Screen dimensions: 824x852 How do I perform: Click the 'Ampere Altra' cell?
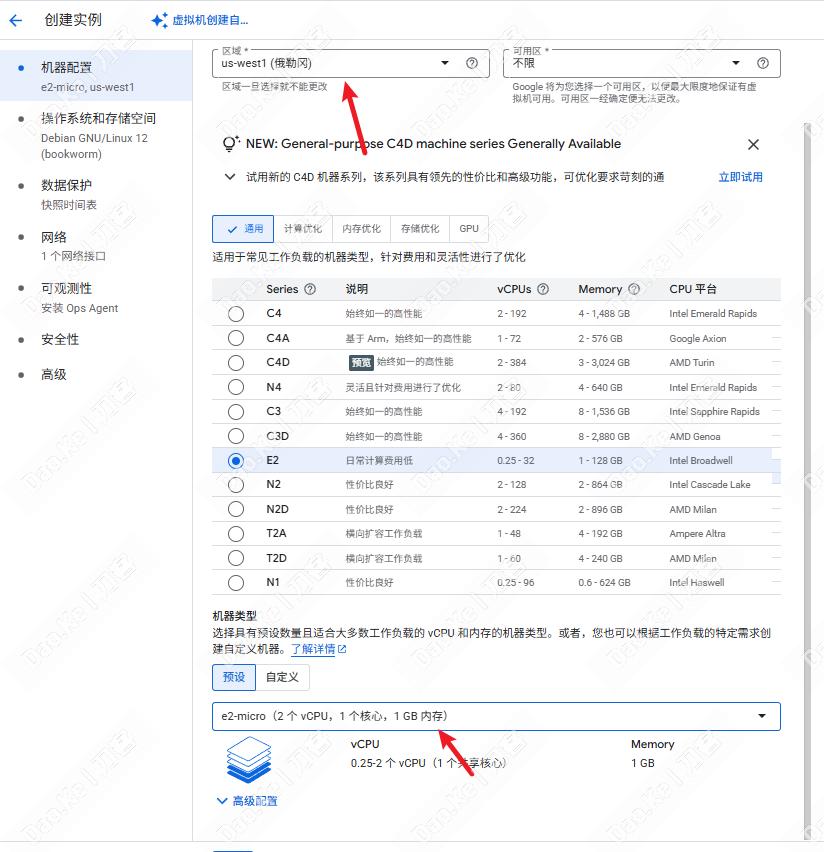[x=697, y=534]
